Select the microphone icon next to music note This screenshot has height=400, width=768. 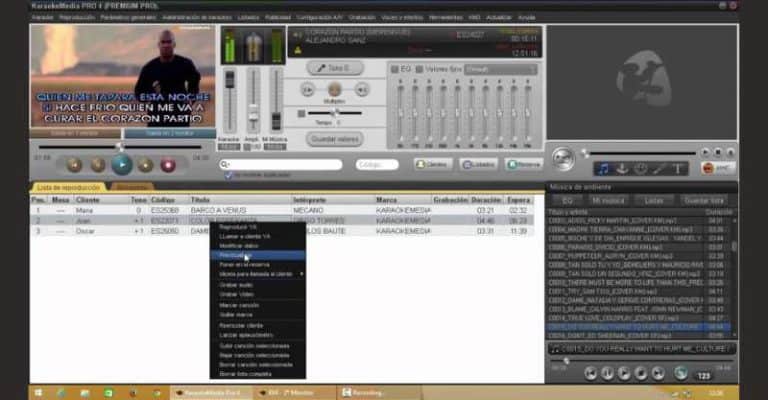pos(622,169)
